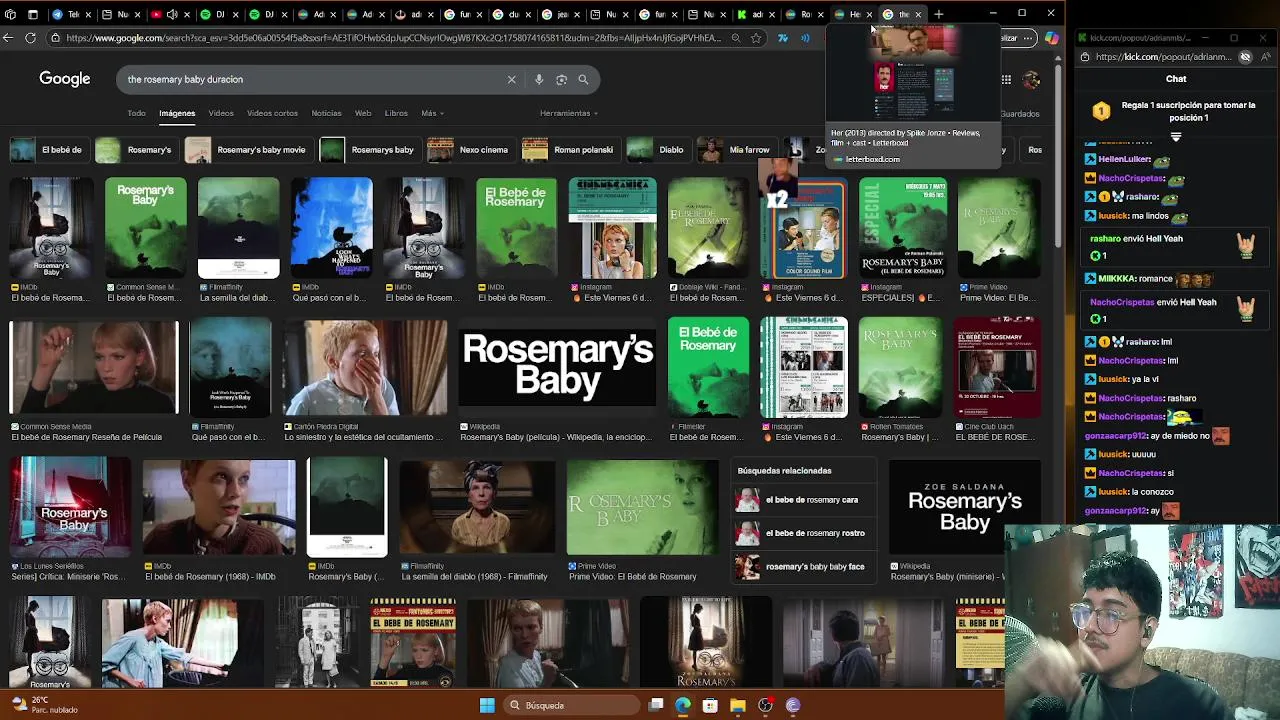1280x720 pixels.
Task: Open the Google account avatar menu
Action: point(1032,79)
